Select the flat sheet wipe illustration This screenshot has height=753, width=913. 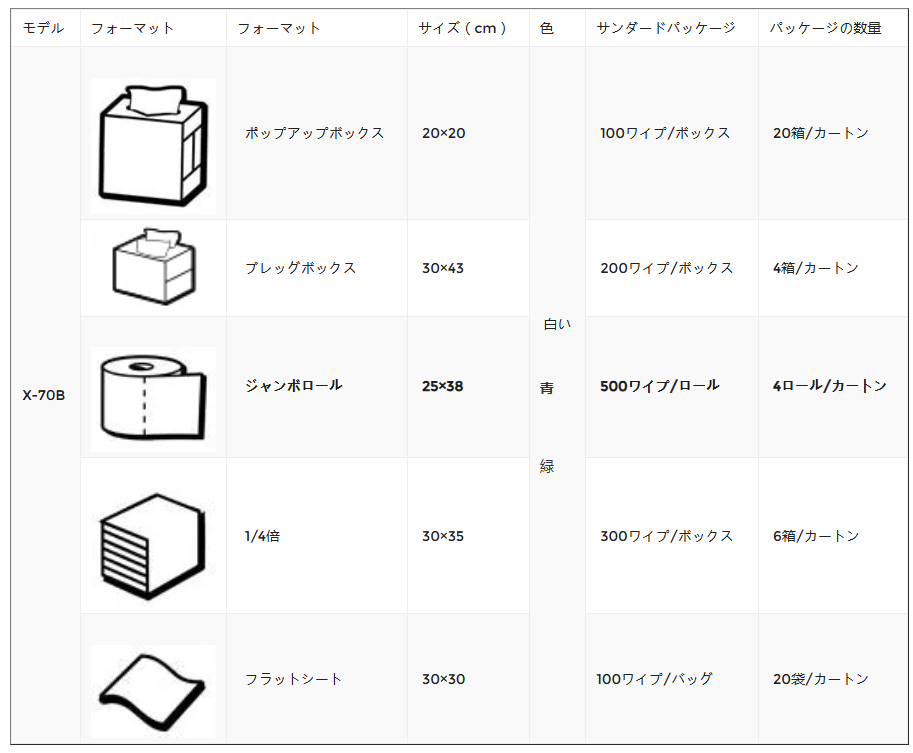click(x=153, y=691)
